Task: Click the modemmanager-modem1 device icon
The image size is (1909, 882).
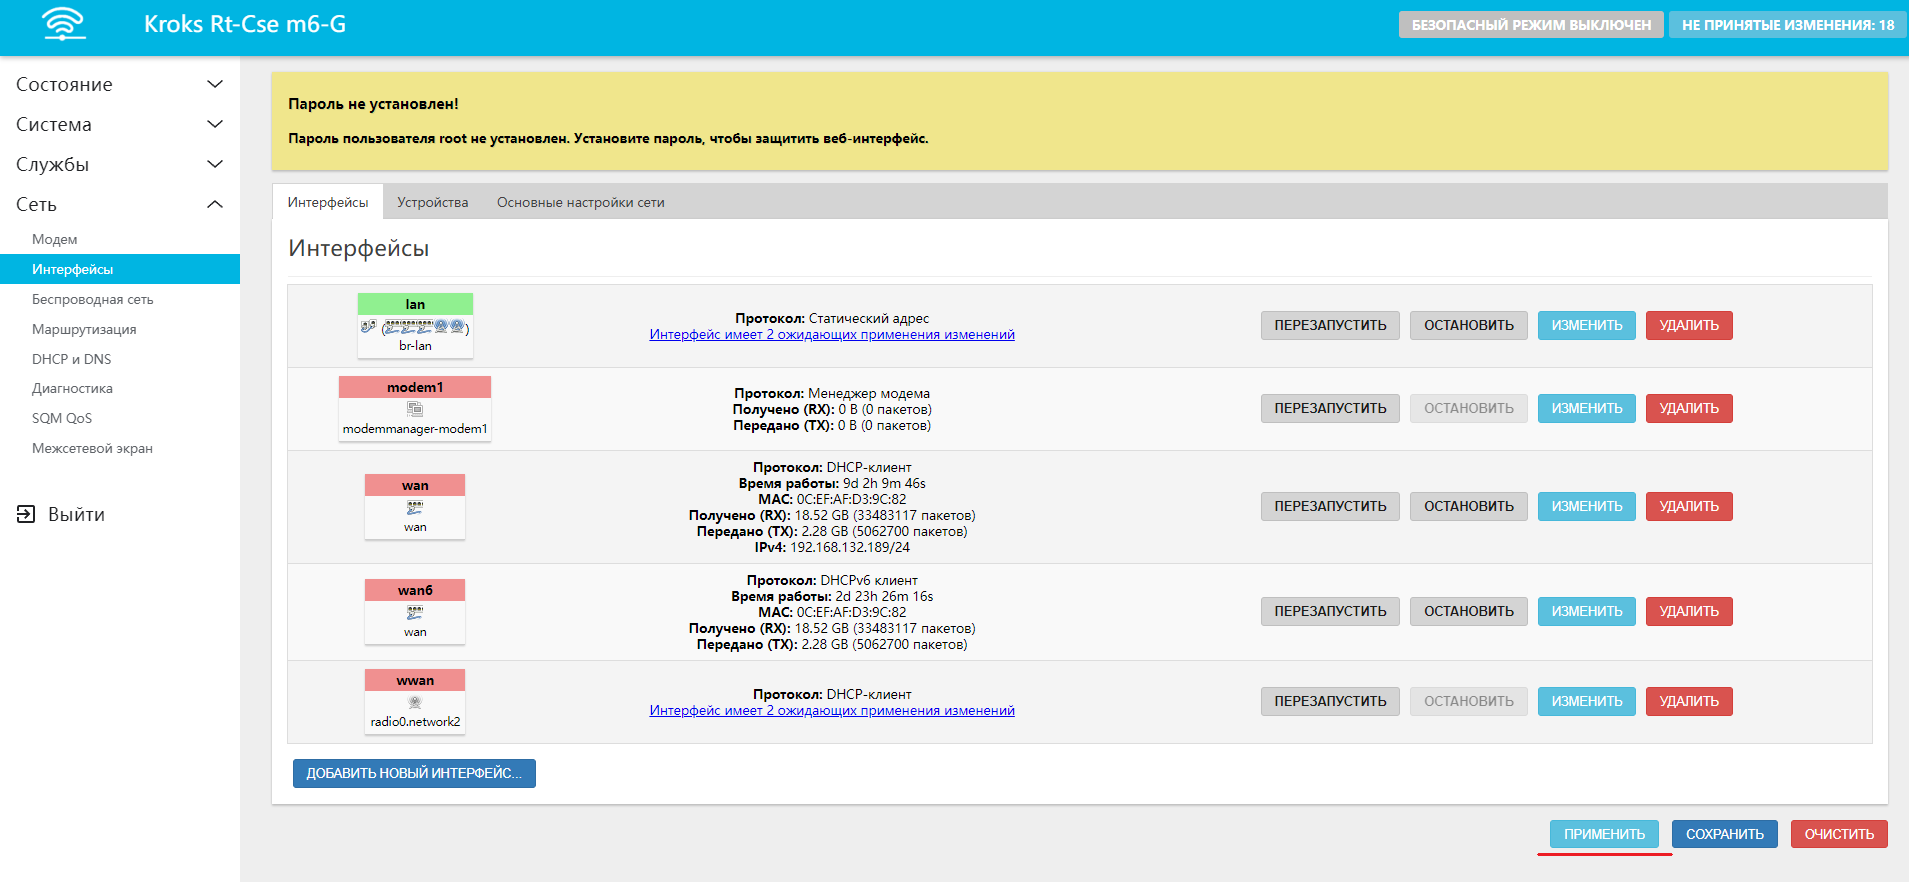Action: pyautogui.click(x=415, y=410)
